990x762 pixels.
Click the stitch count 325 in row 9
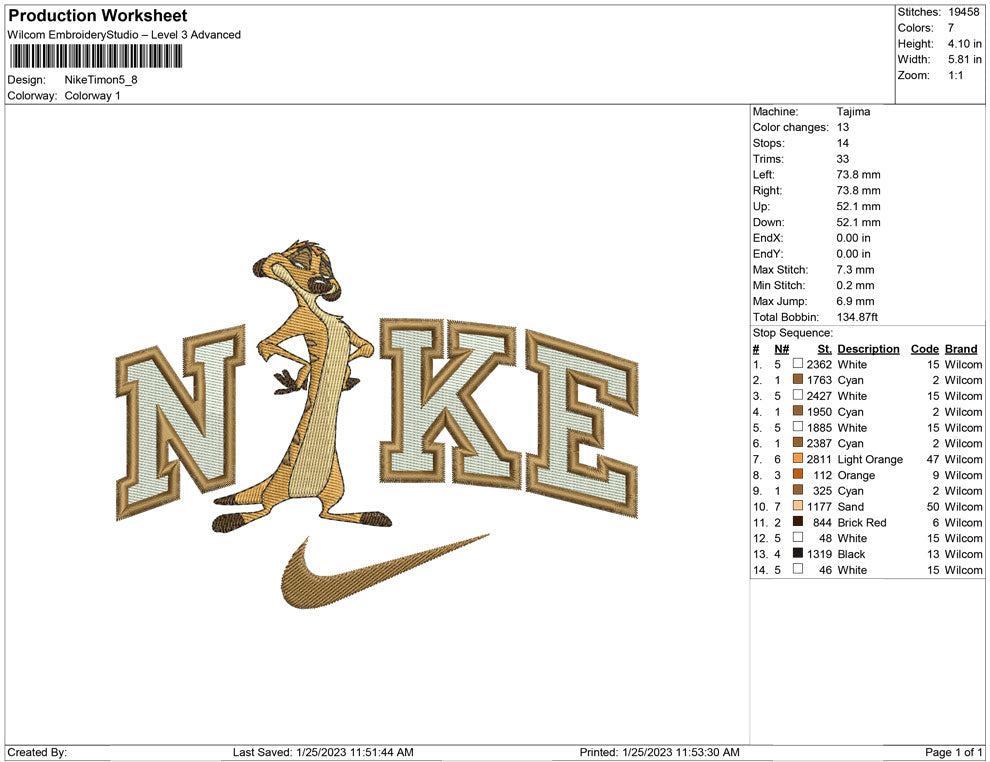pyautogui.click(x=822, y=491)
